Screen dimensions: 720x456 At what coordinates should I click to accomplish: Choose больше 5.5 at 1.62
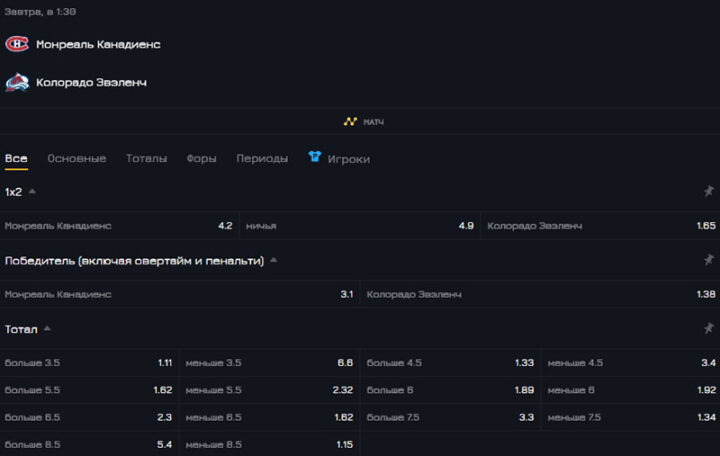pyautogui.click(x=90, y=390)
